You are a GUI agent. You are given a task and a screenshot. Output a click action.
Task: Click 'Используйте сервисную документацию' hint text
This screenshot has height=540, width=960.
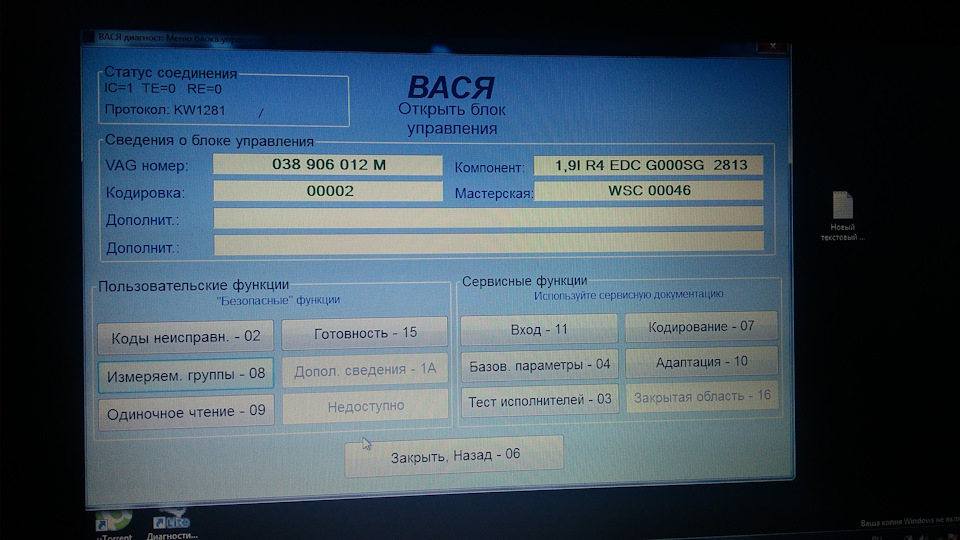pyautogui.click(x=628, y=294)
